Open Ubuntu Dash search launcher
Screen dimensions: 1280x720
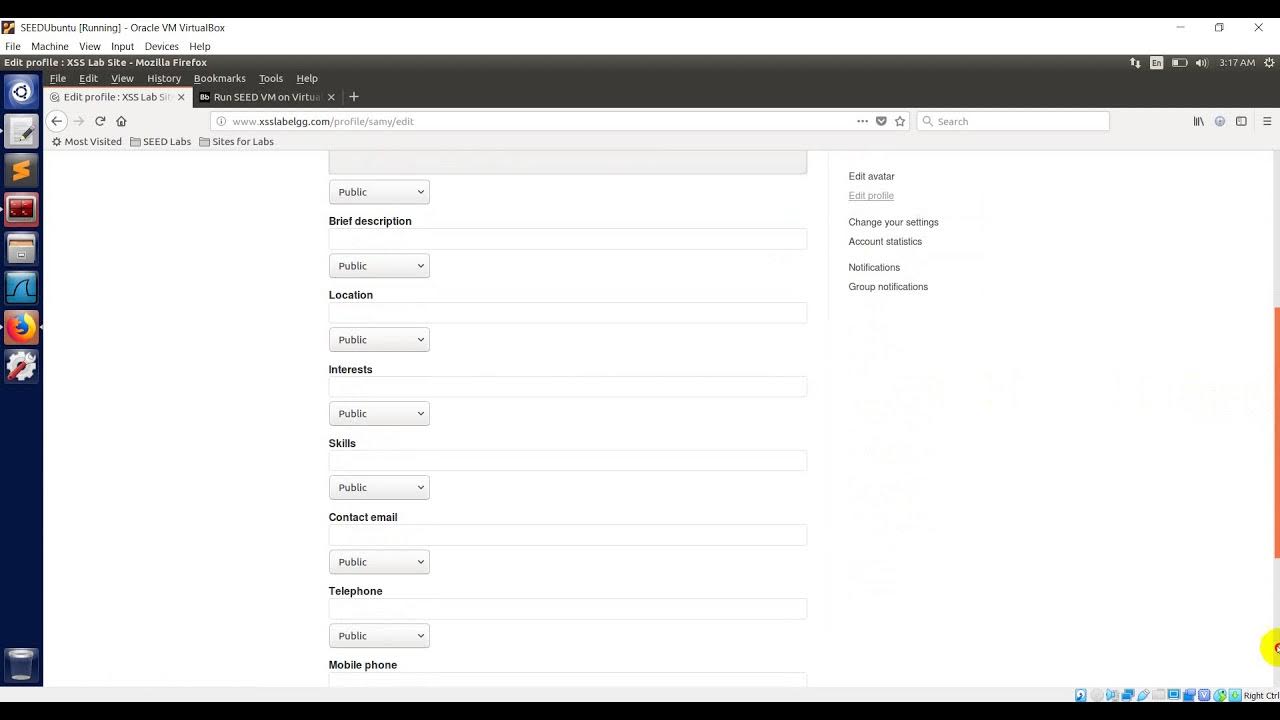point(21,92)
